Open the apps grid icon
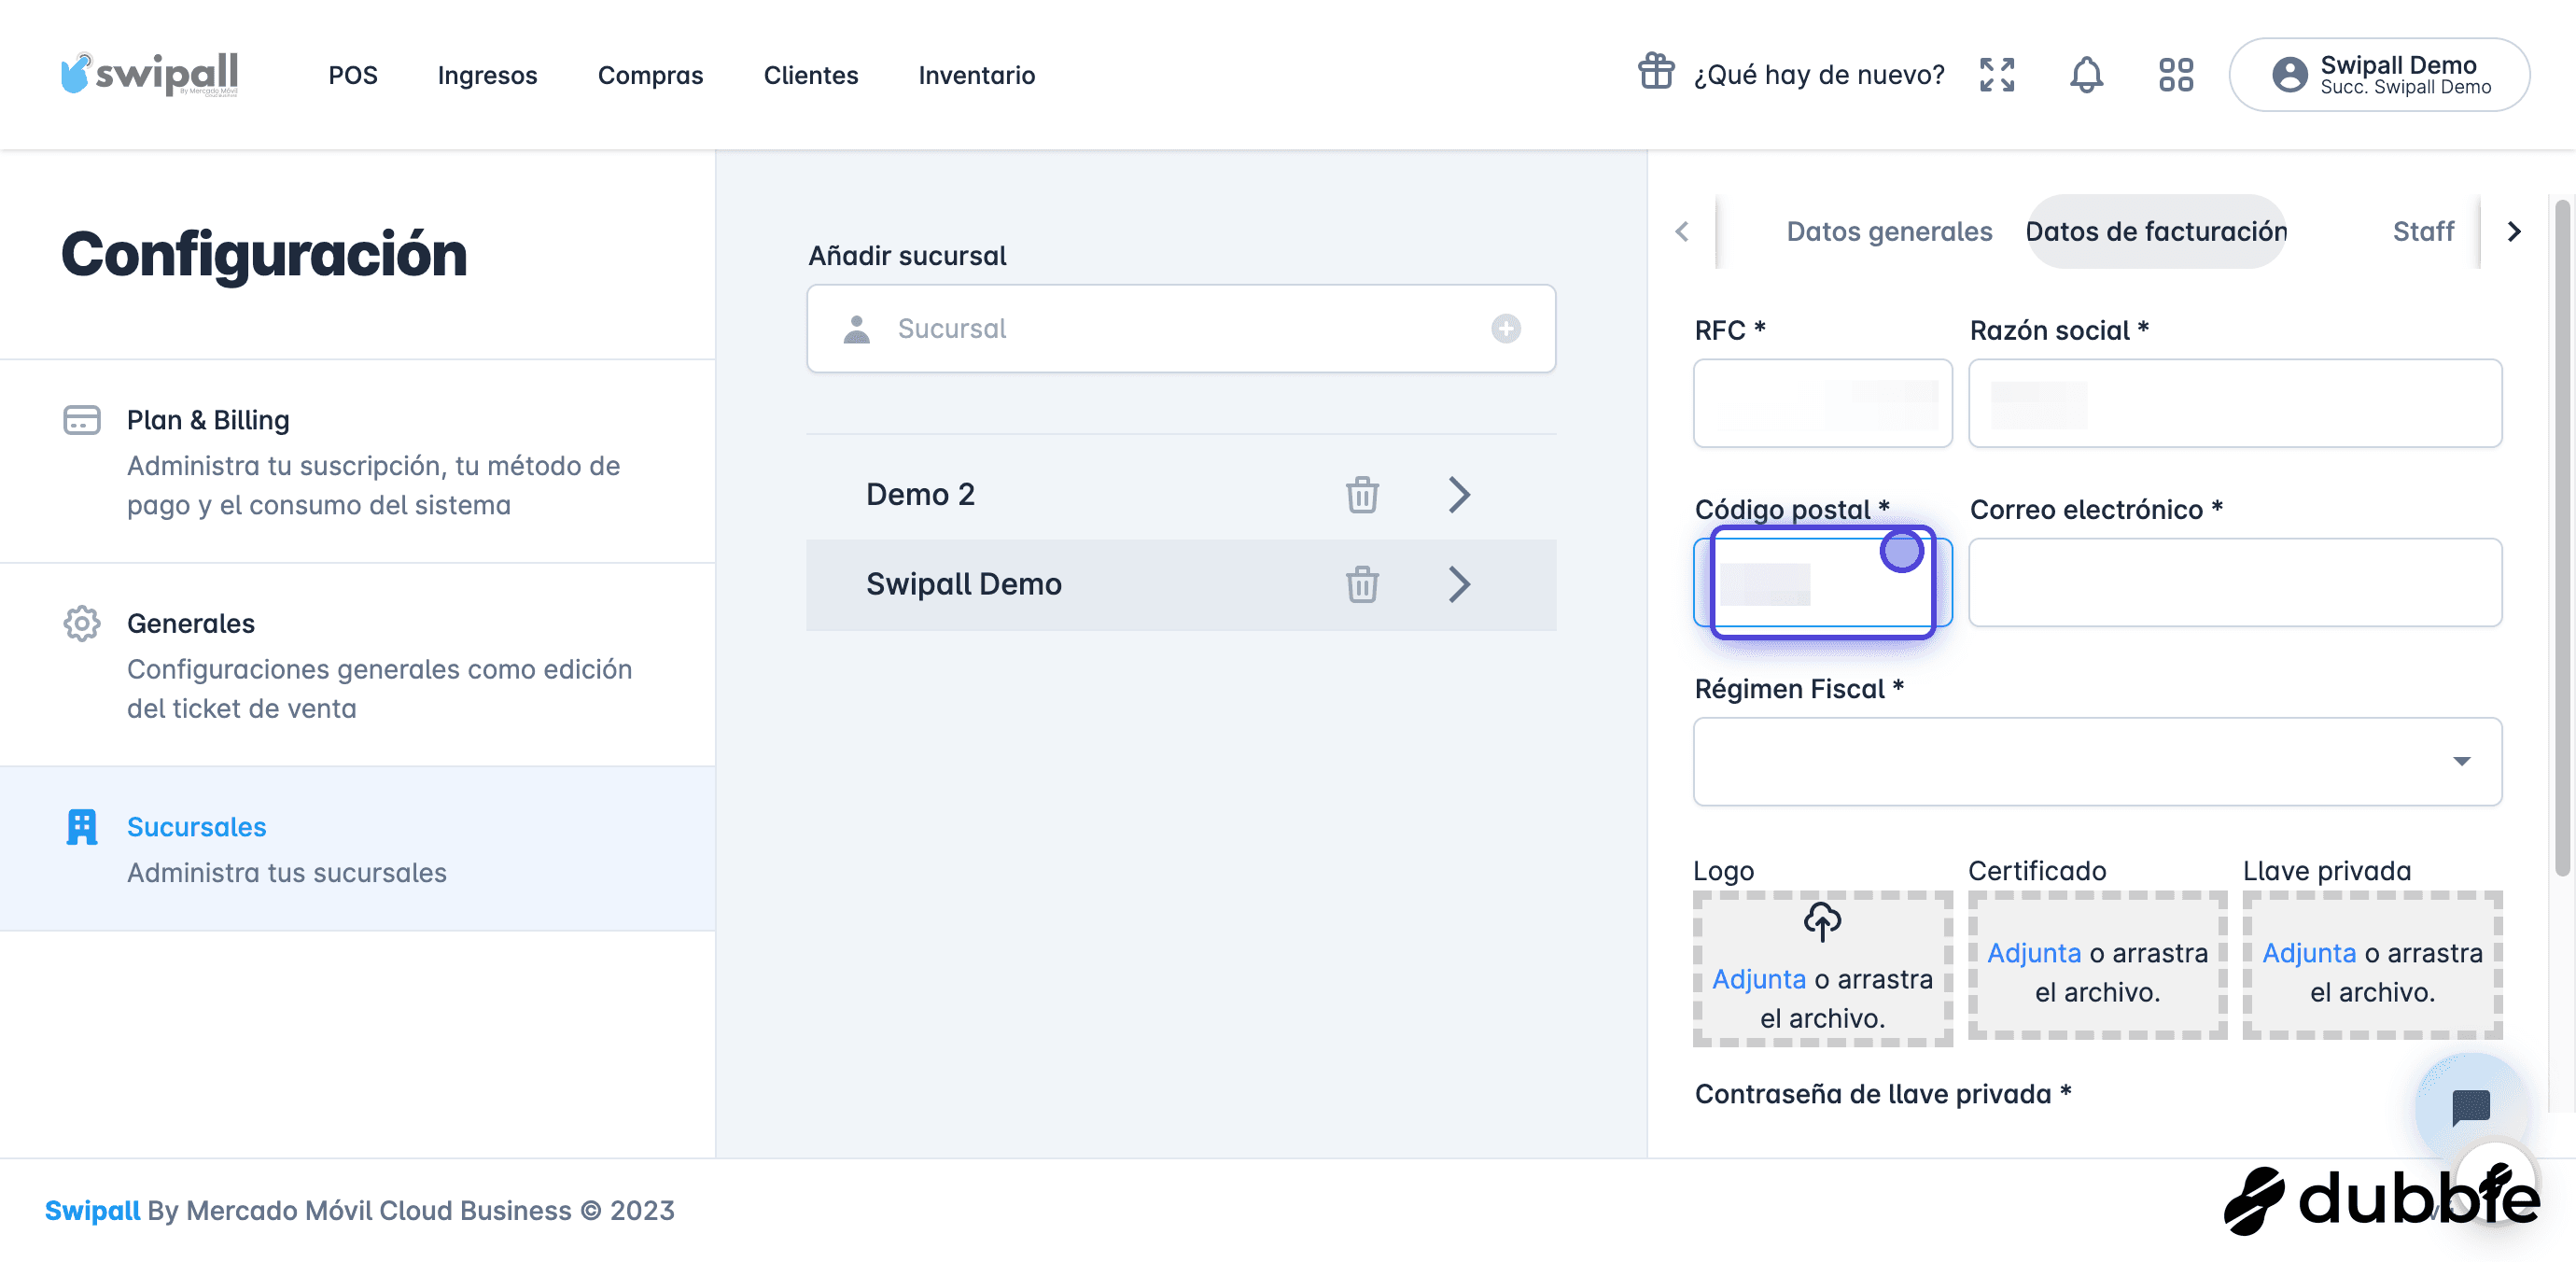This screenshot has height=1262, width=2576. pyautogui.click(x=2175, y=75)
